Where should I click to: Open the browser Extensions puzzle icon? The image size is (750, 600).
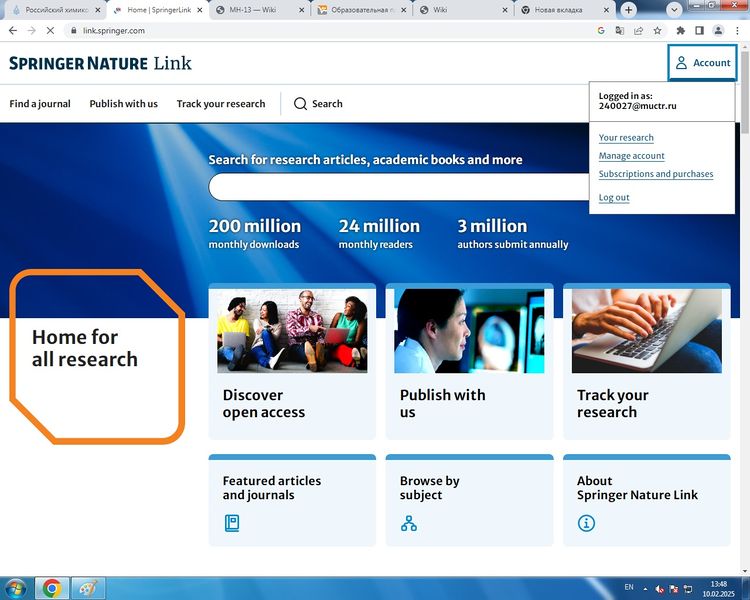coord(680,31)
